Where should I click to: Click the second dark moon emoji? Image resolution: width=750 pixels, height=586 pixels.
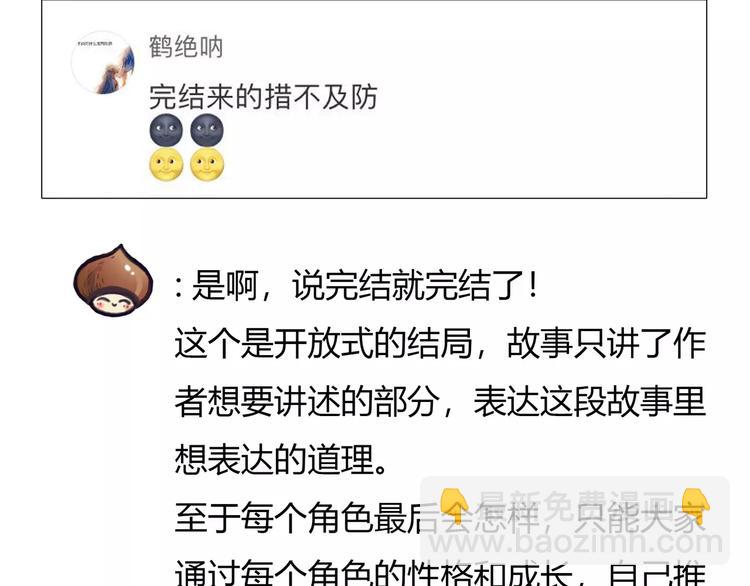tap(207, 130)
